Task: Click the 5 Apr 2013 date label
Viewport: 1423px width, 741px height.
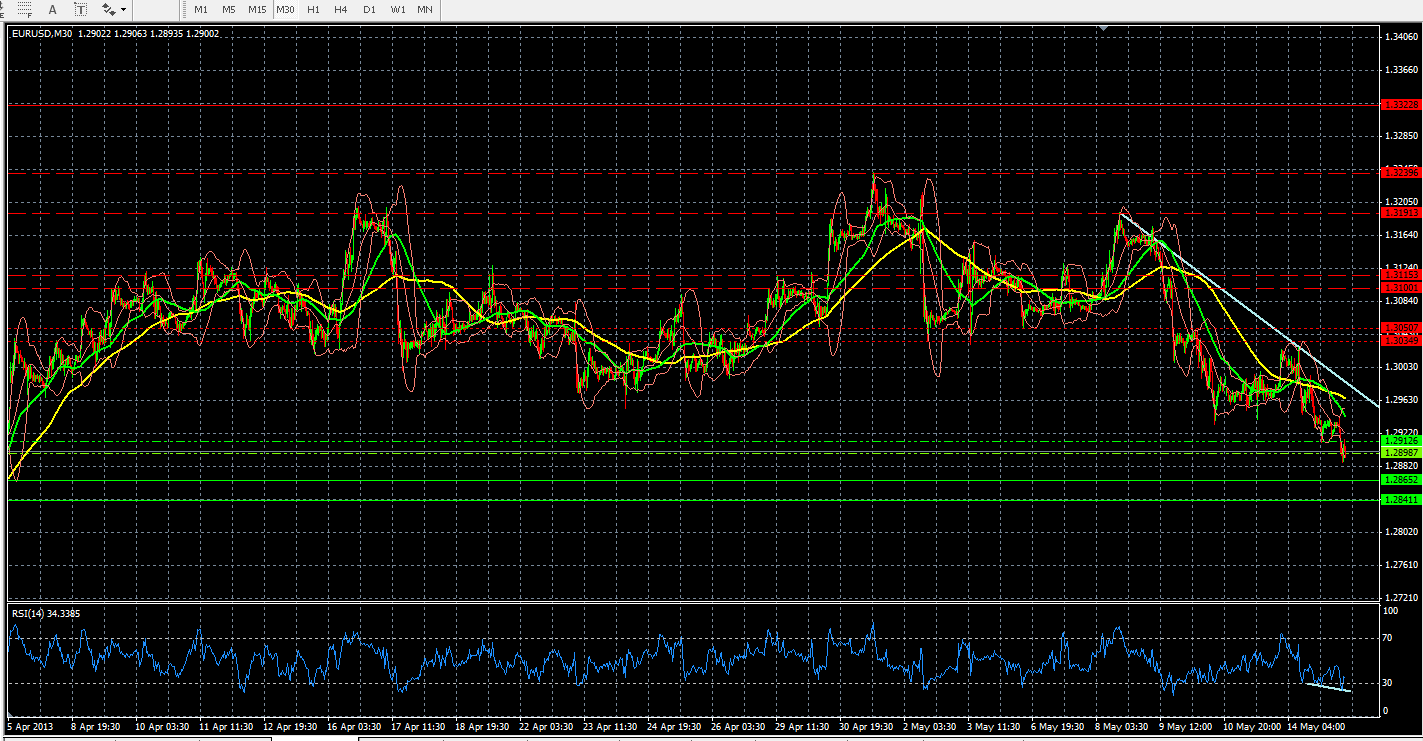Action: tap(28, 725)
